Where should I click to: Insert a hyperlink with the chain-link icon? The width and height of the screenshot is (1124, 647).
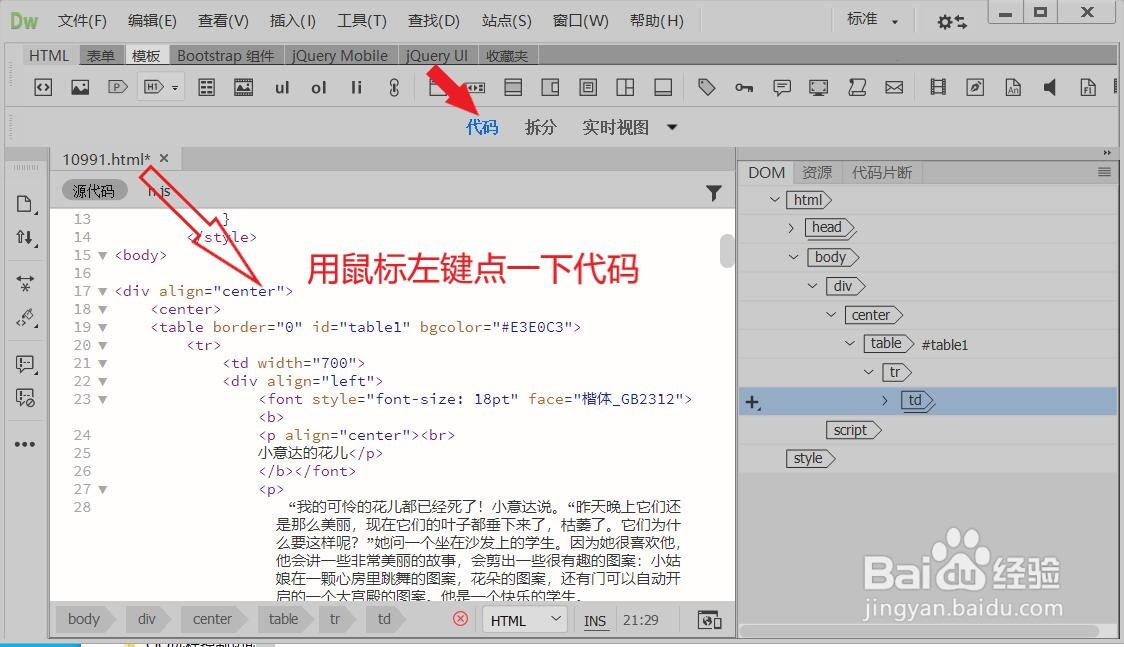pyautogui.click(x=394, y=87)
